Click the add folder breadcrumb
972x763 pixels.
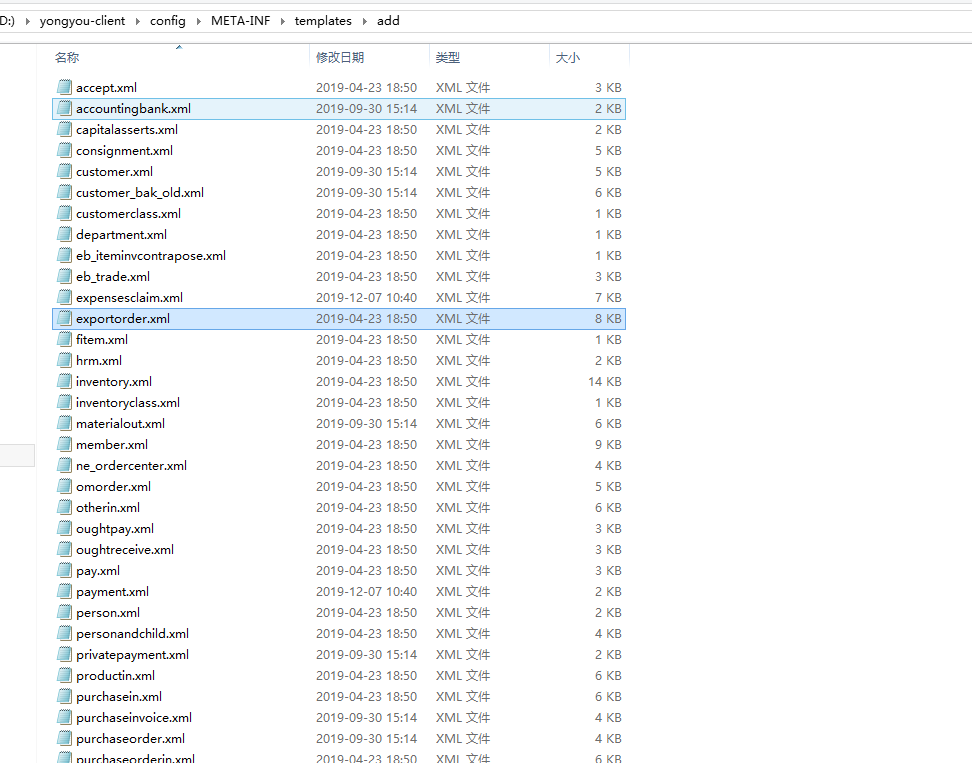(x=388, y=21)
